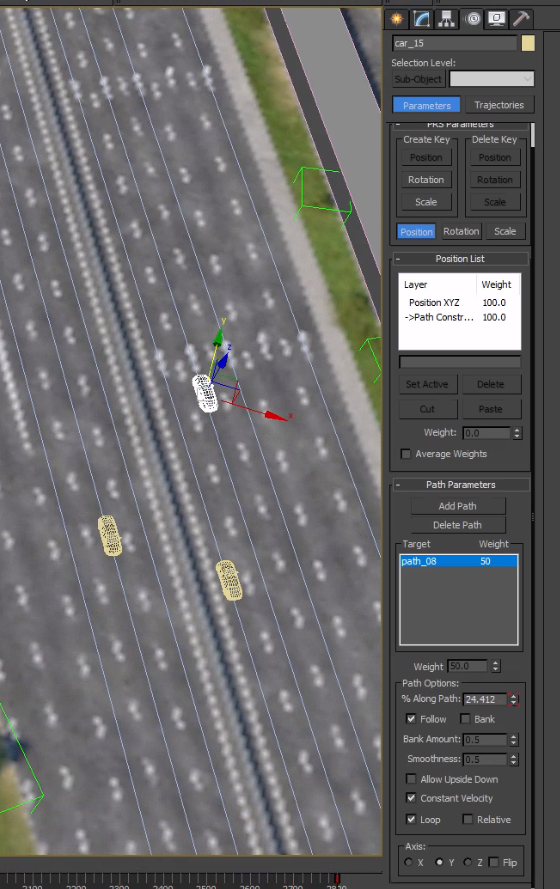Delete the Position key
560x889 pixels.
pyautogui.click(x=495, y=158)
